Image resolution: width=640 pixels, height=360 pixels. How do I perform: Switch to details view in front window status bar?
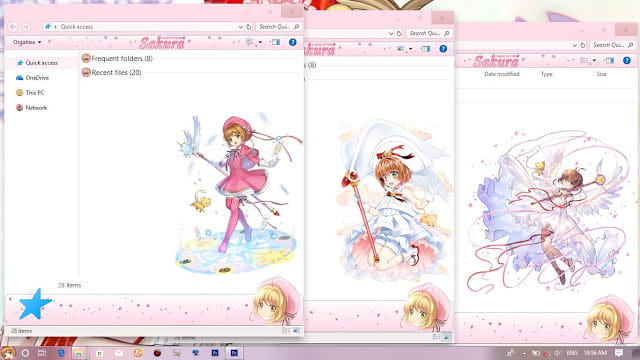pyautogui.click(x=286, y=330)
